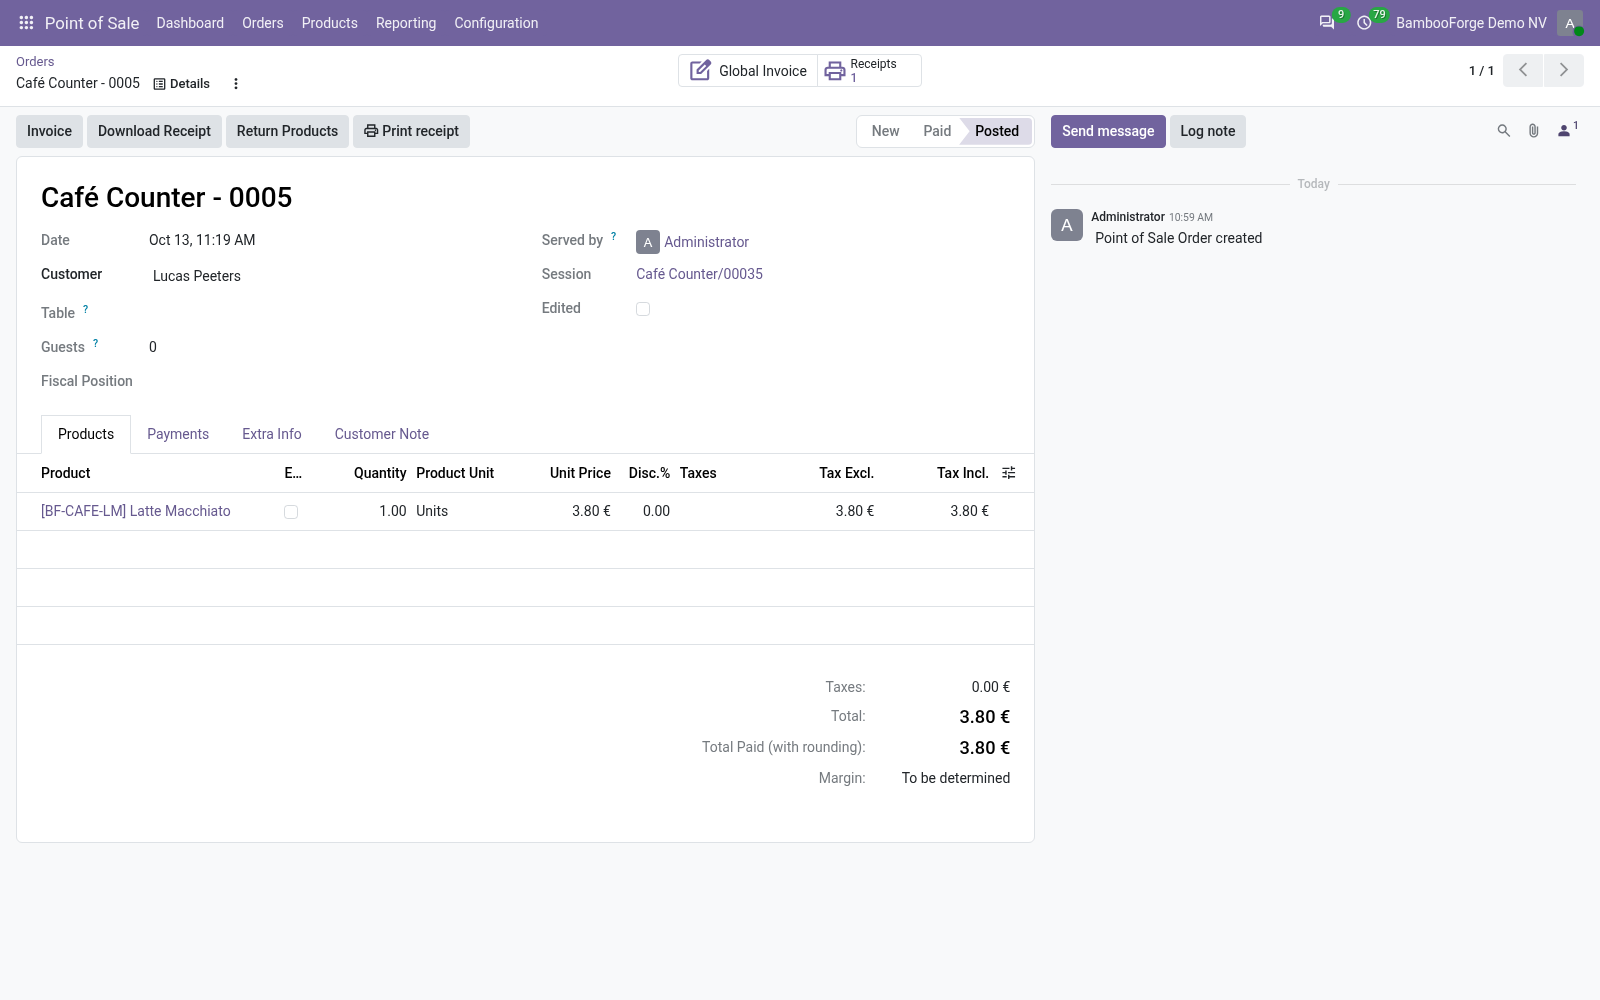Open the apps grid menu icon
The image size is (1600, 1000).
[27, 22]
